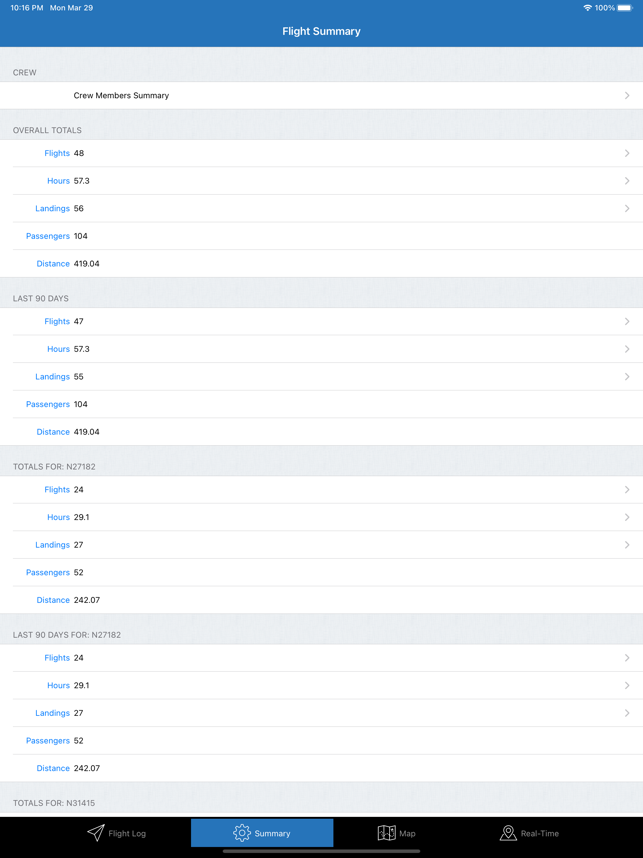
Task: Open Crew Members Summary row
Action: [321, 95]
